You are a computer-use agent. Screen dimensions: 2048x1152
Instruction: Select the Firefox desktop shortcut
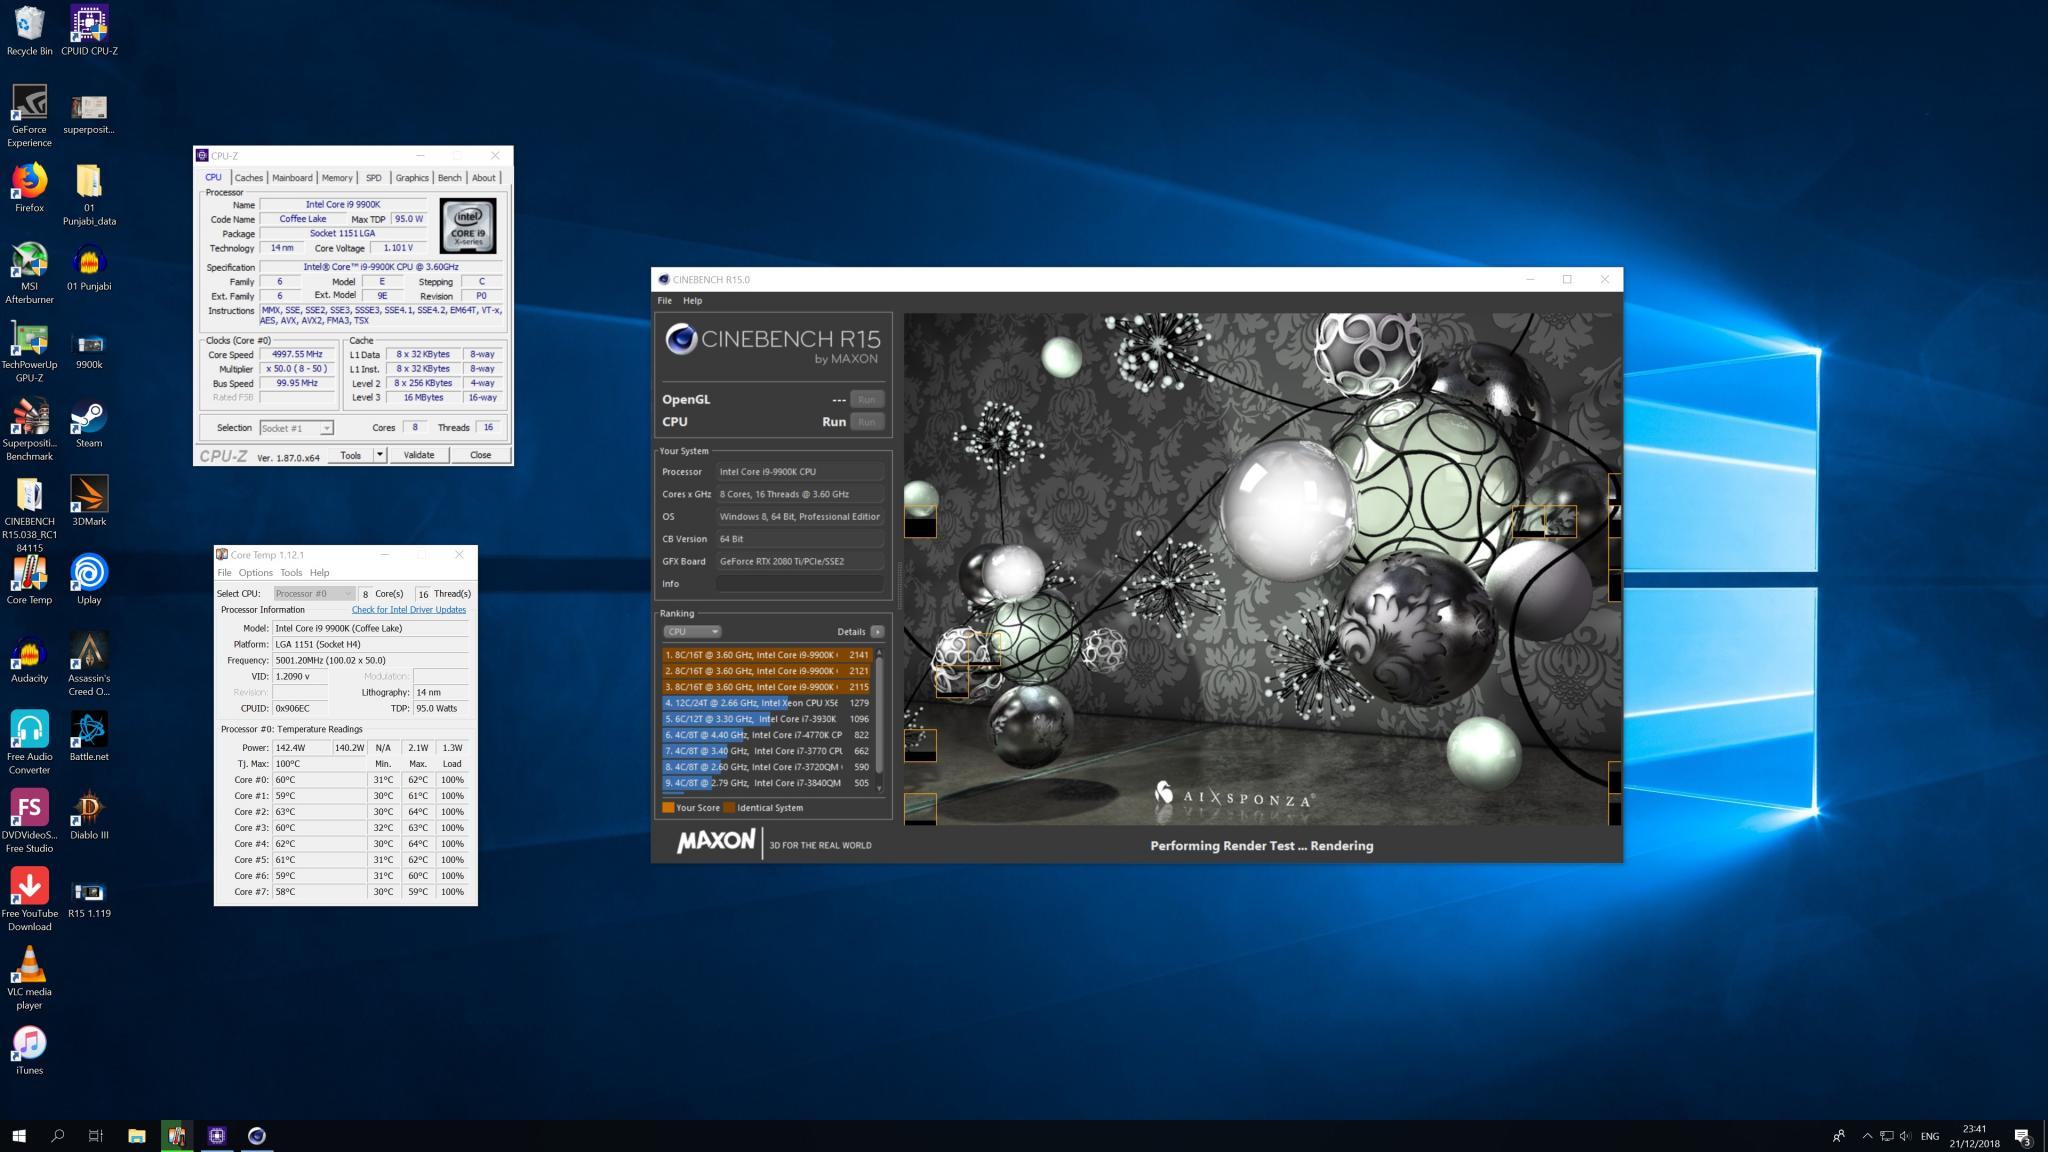[x=29, y=188]
